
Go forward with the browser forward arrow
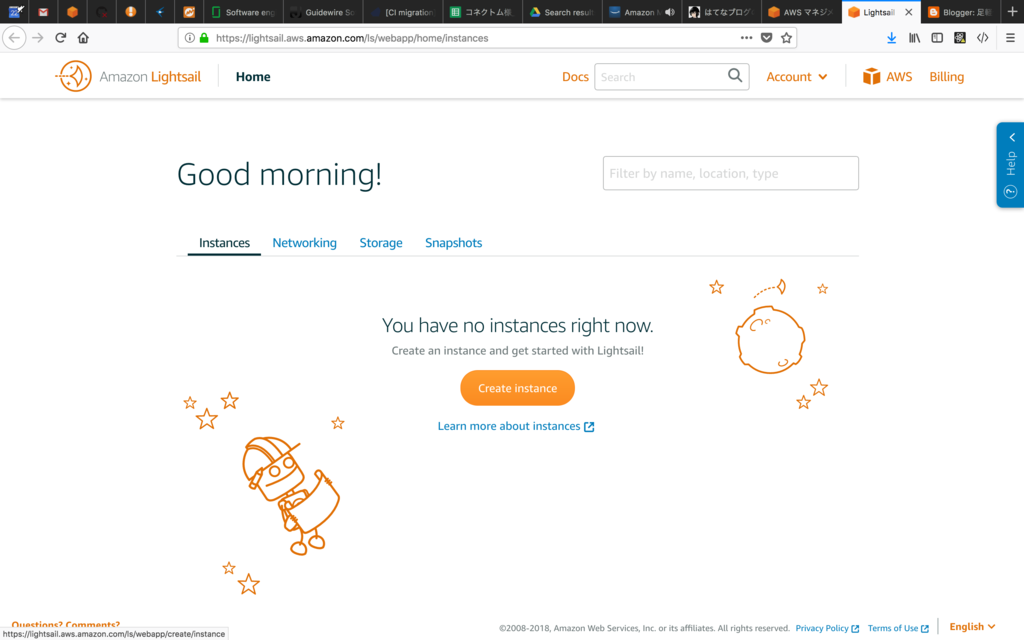38,38
